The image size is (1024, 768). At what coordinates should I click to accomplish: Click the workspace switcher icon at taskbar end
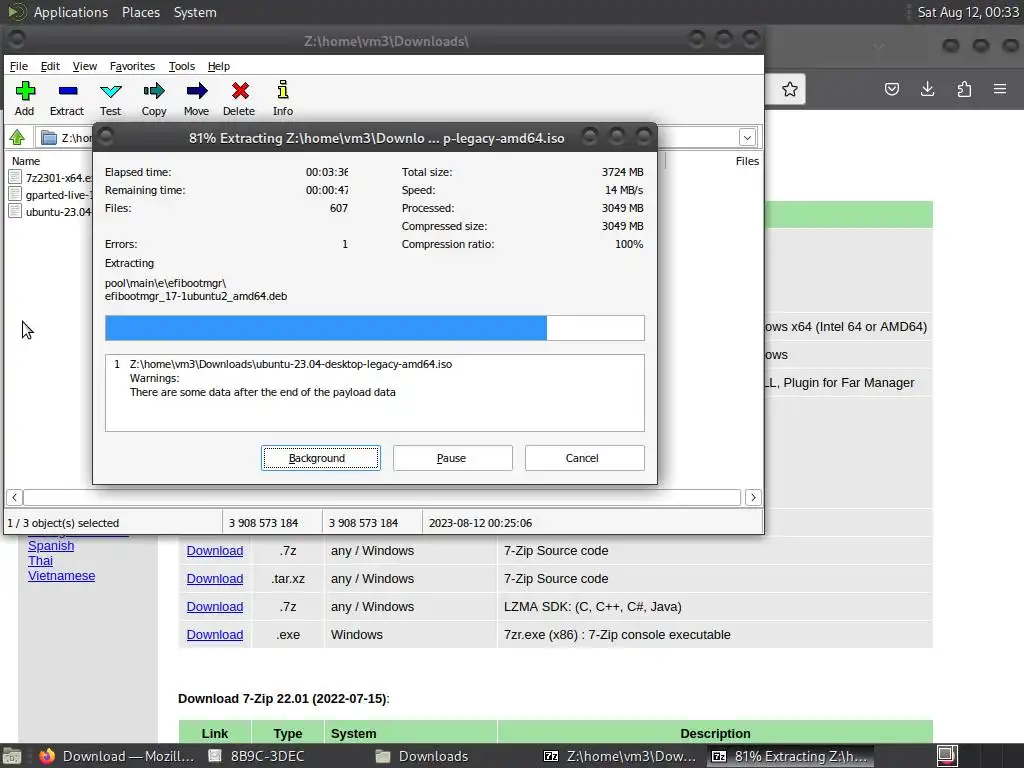point(948,756)
